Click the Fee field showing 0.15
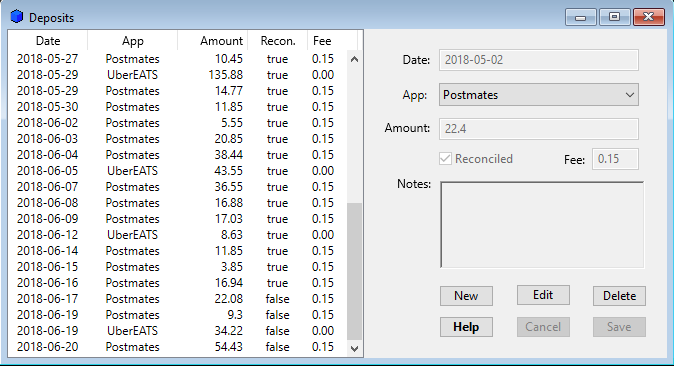 615,159
